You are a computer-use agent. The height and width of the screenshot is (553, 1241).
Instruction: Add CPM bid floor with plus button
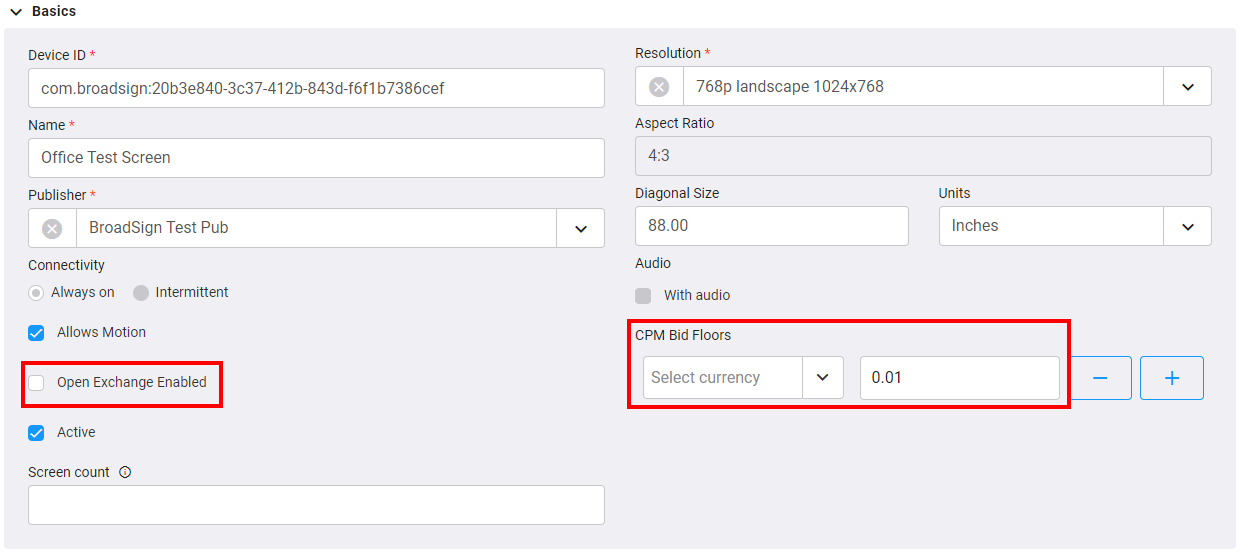point(1172,378)
